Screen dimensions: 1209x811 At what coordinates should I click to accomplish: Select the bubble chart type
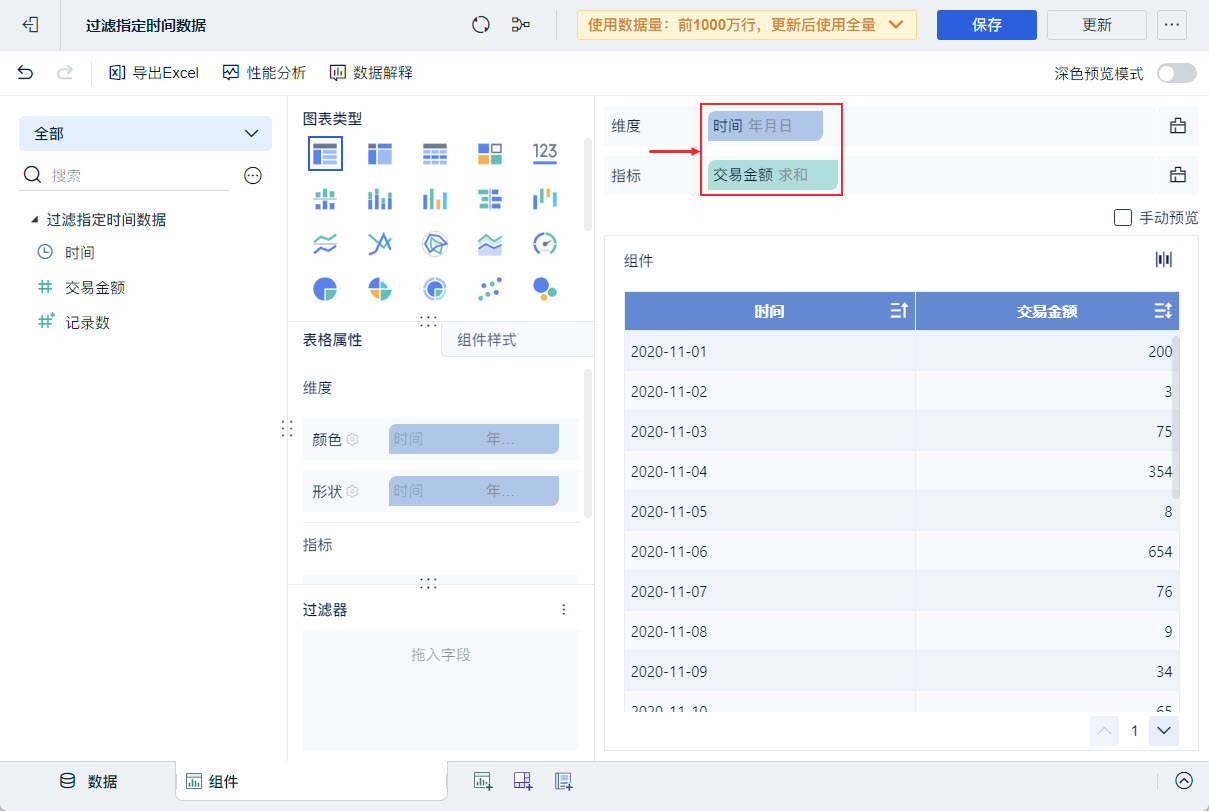pos(545,289)
